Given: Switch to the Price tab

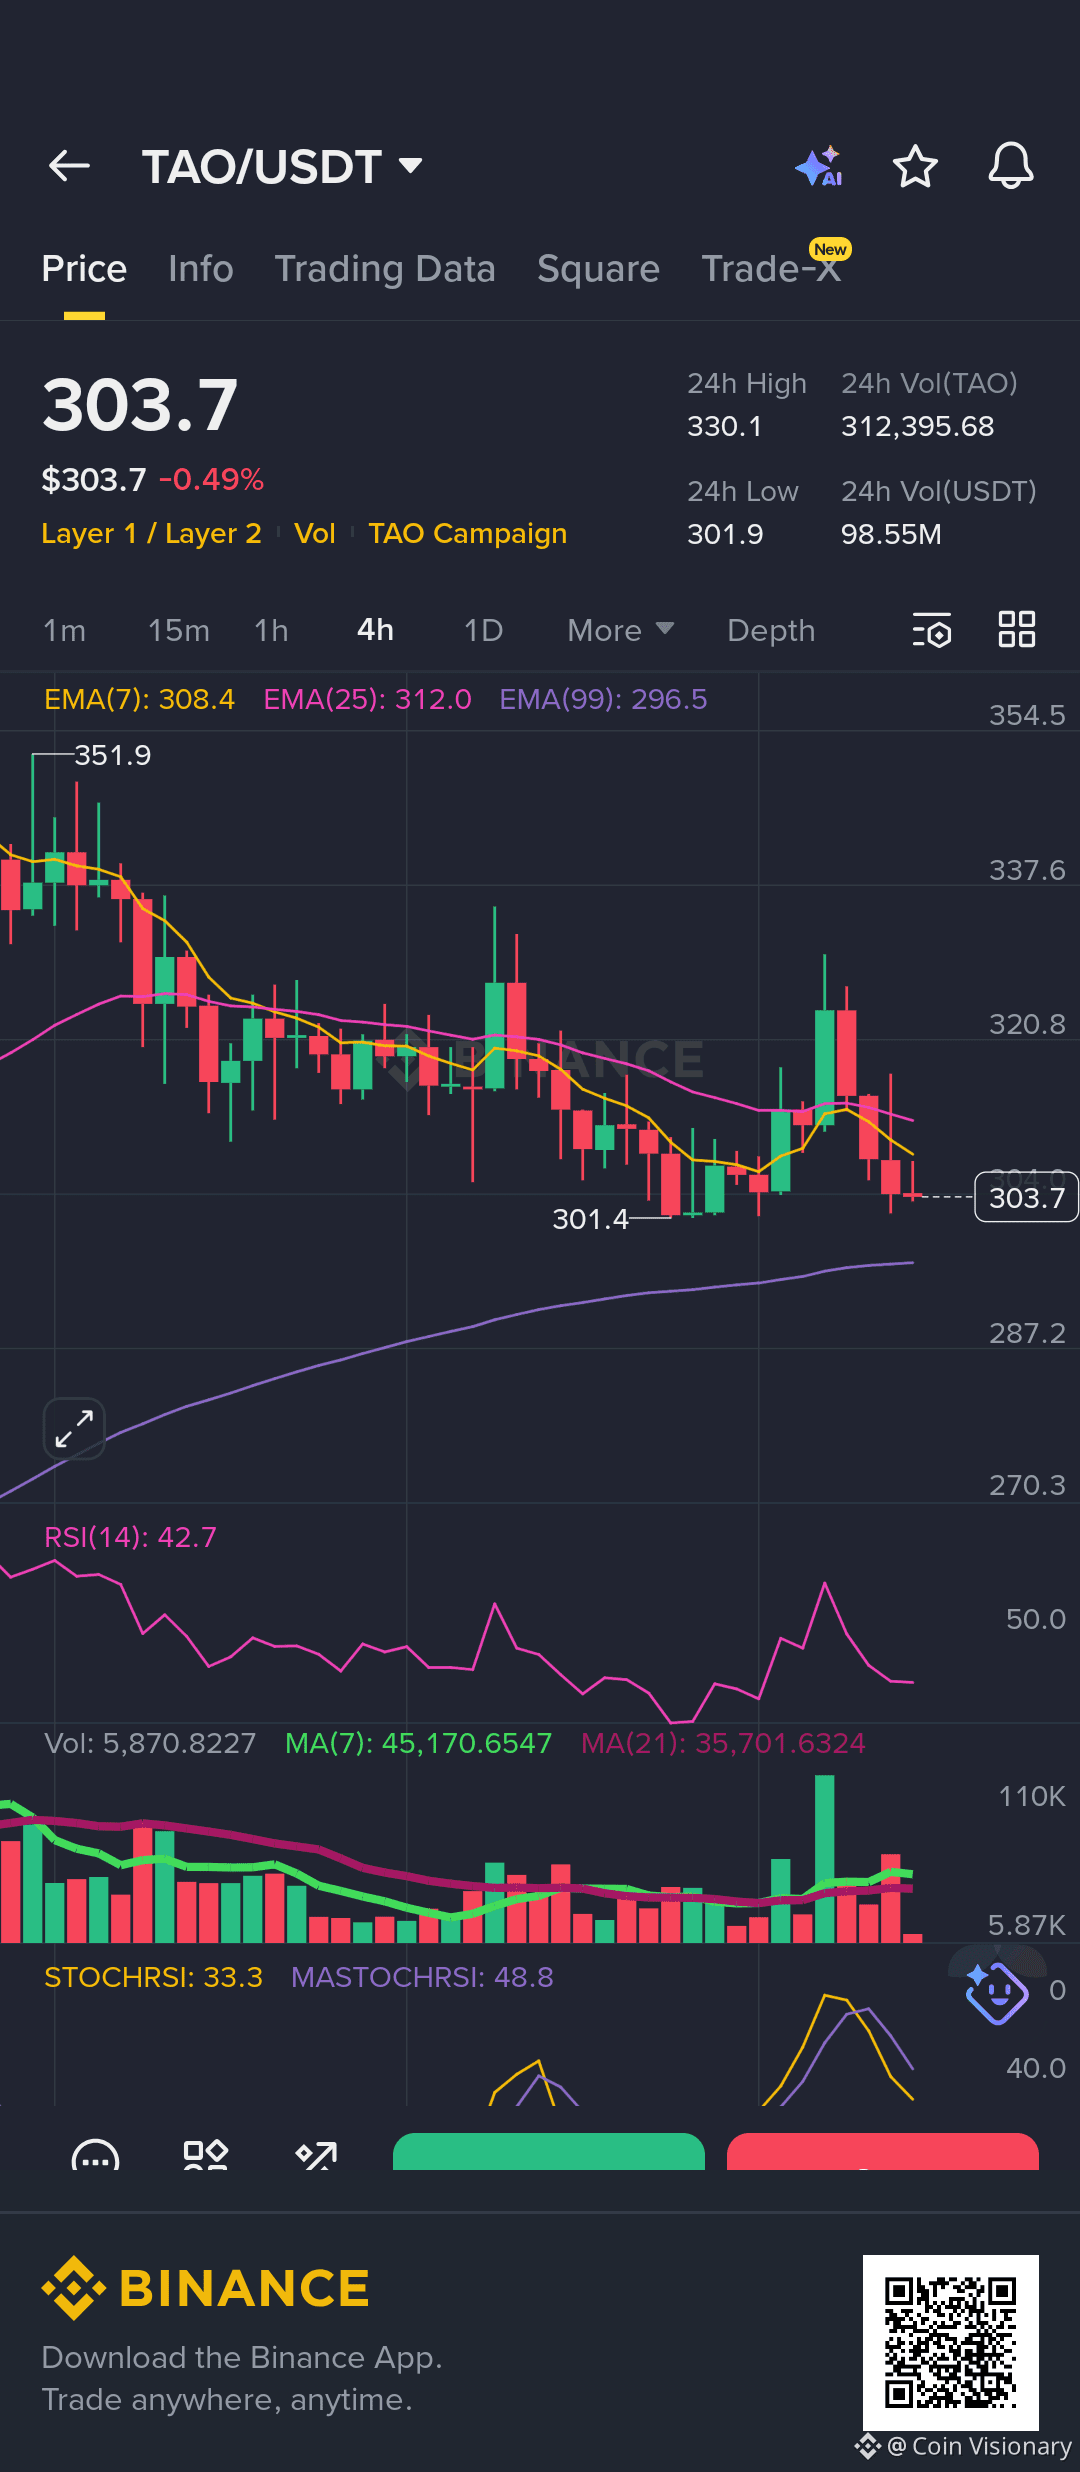Looking at the screenshot, I should pyautogui.click(x=84, y=269).
